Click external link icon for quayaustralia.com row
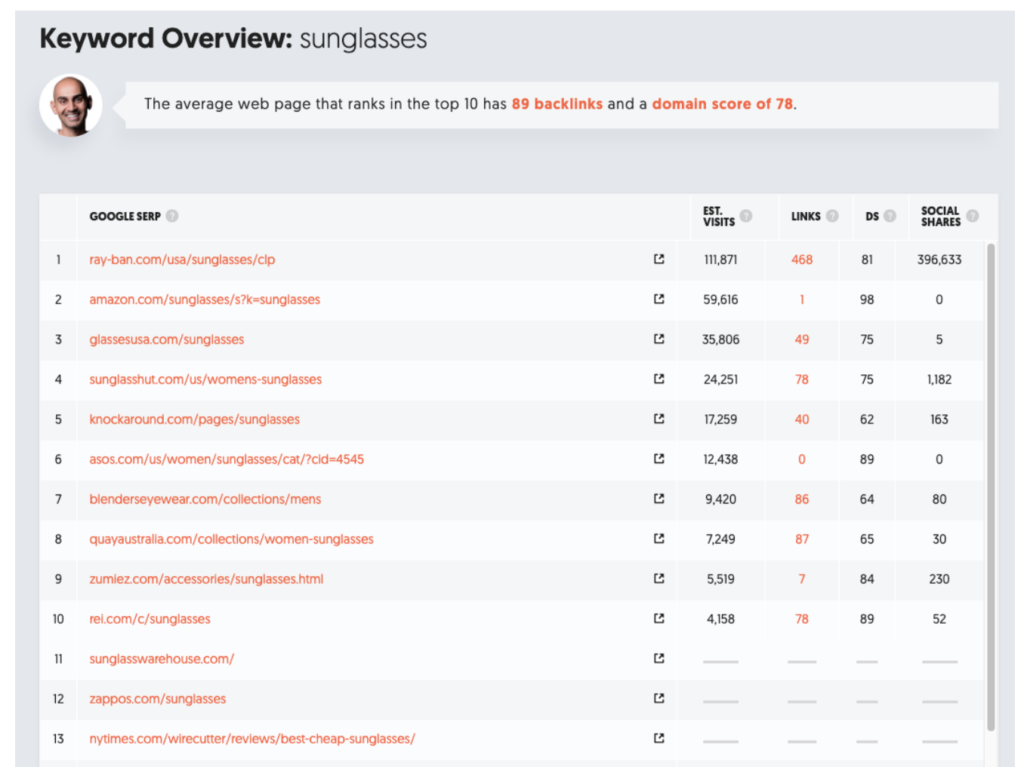 point(659,539)
